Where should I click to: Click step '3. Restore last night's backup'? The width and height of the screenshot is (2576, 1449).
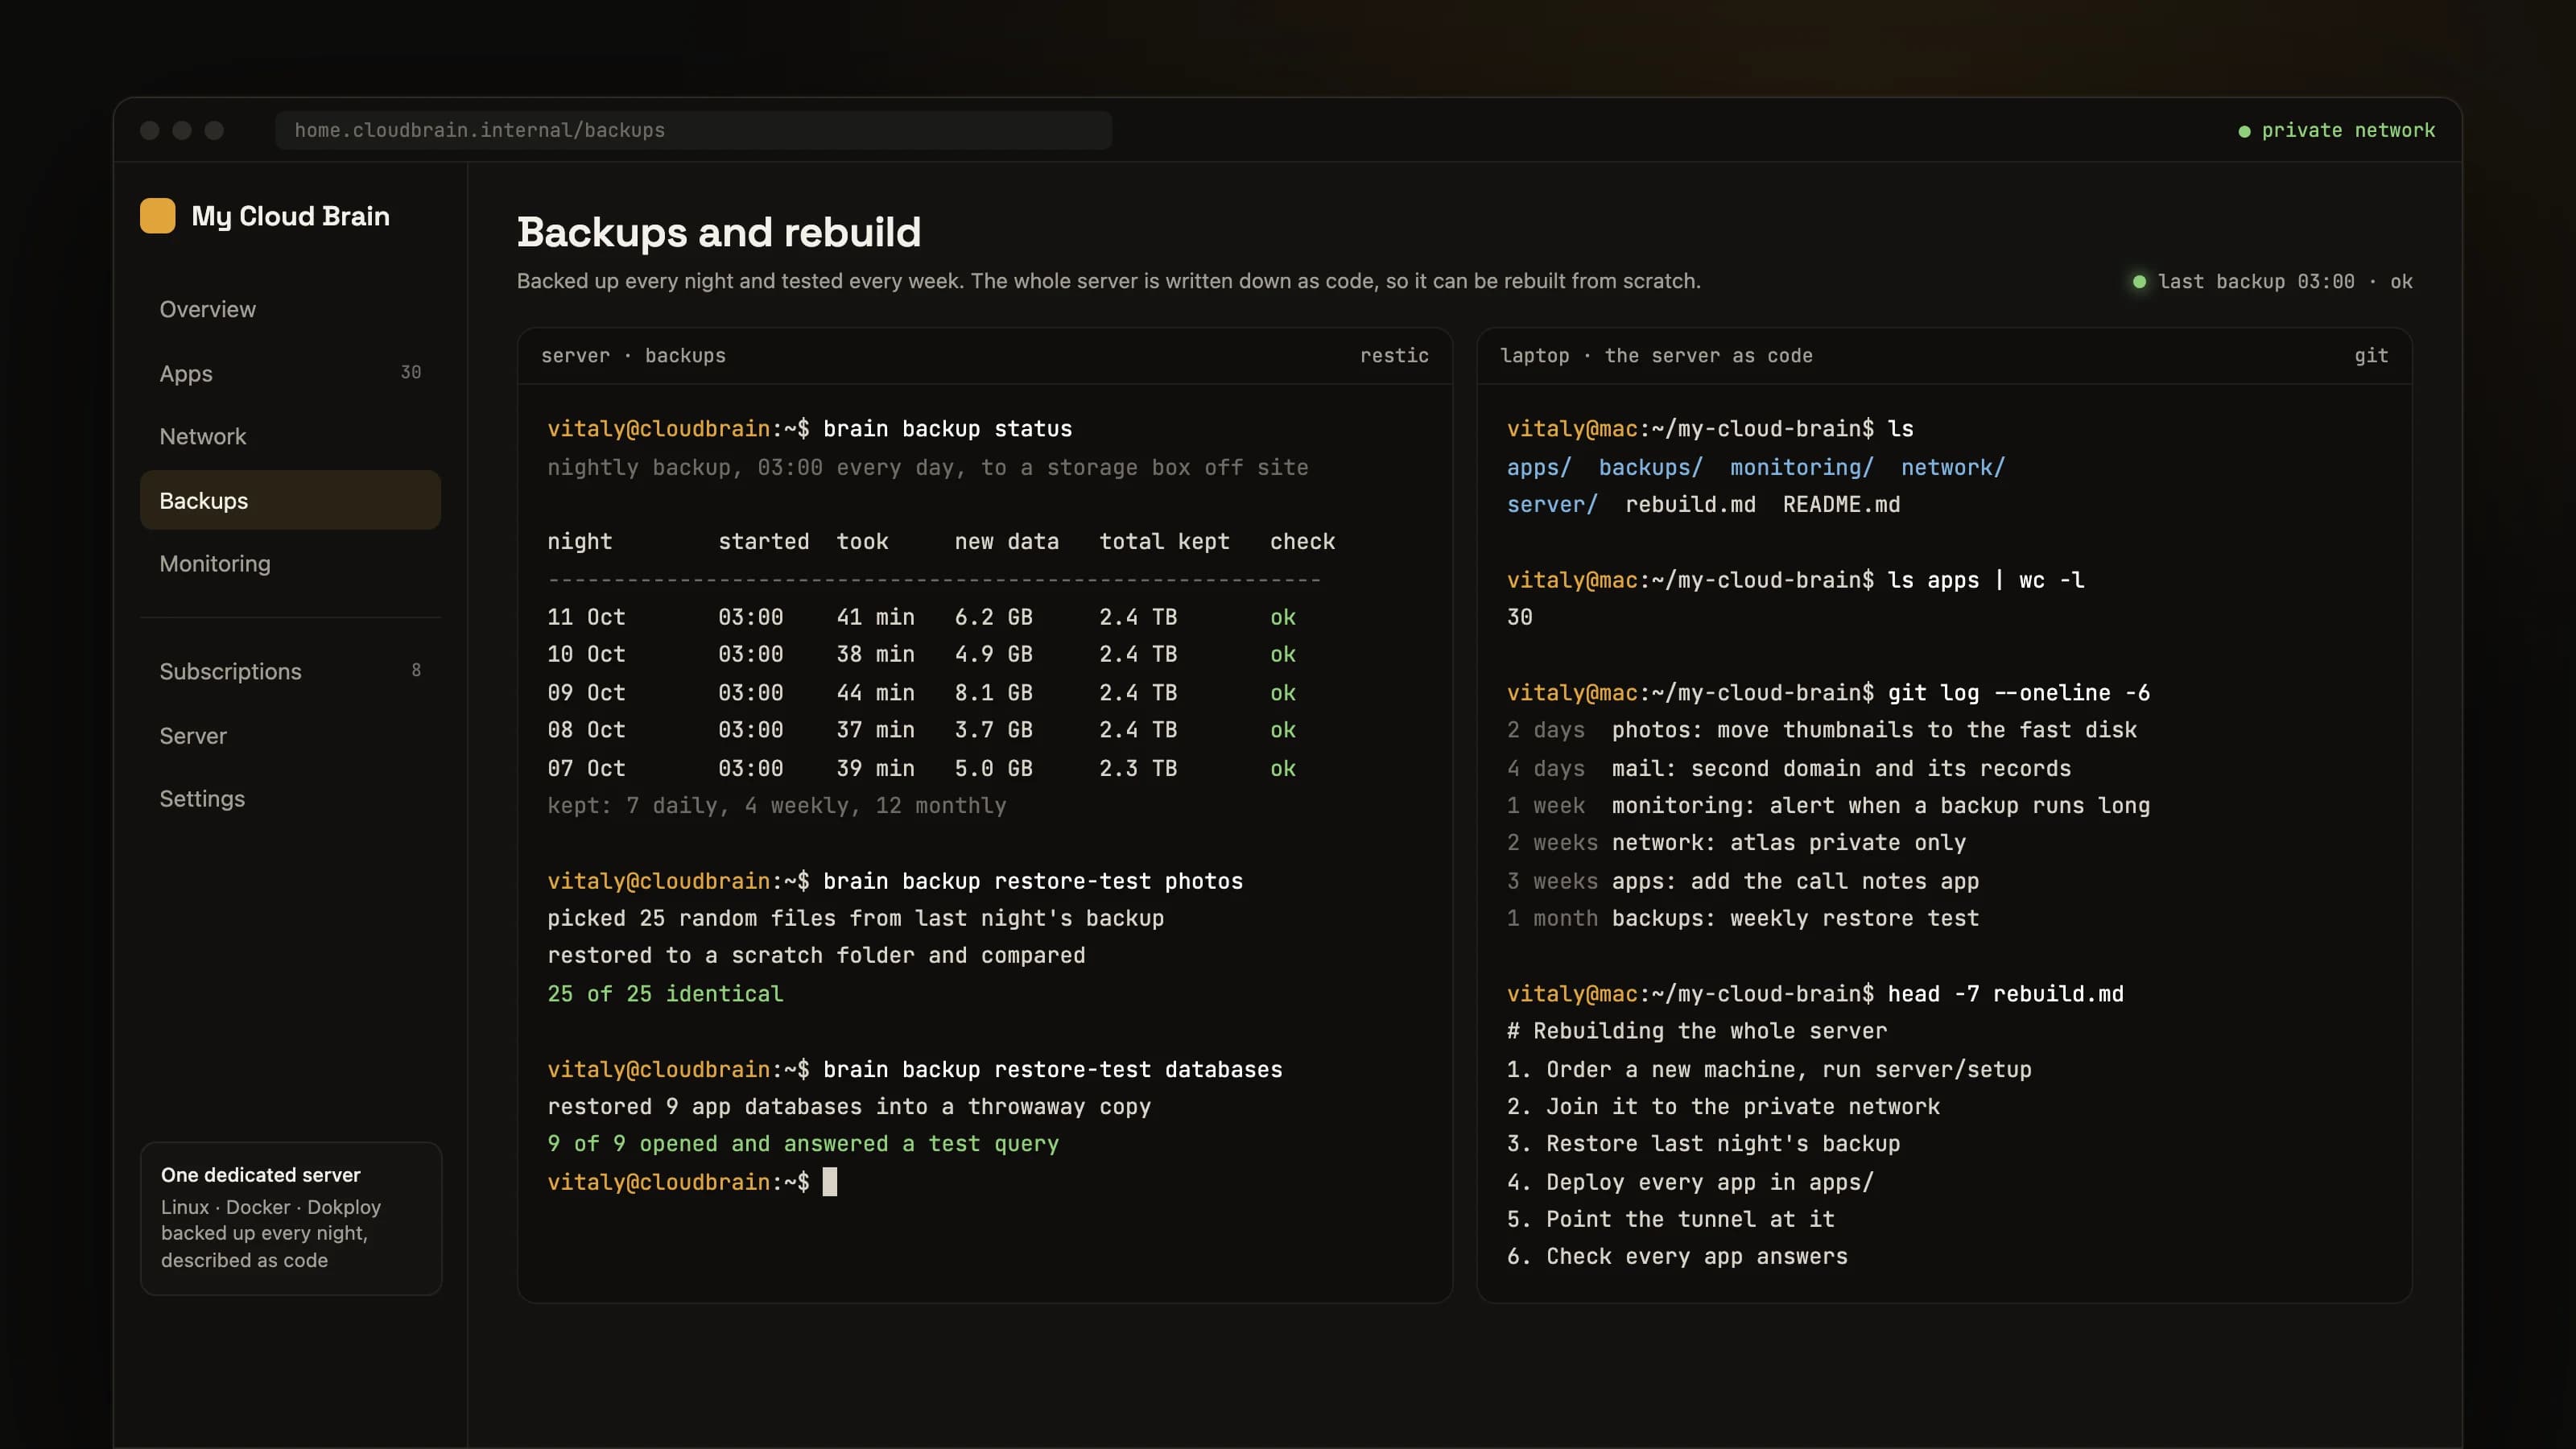pyautogui.click(x=1703, y=1143)
